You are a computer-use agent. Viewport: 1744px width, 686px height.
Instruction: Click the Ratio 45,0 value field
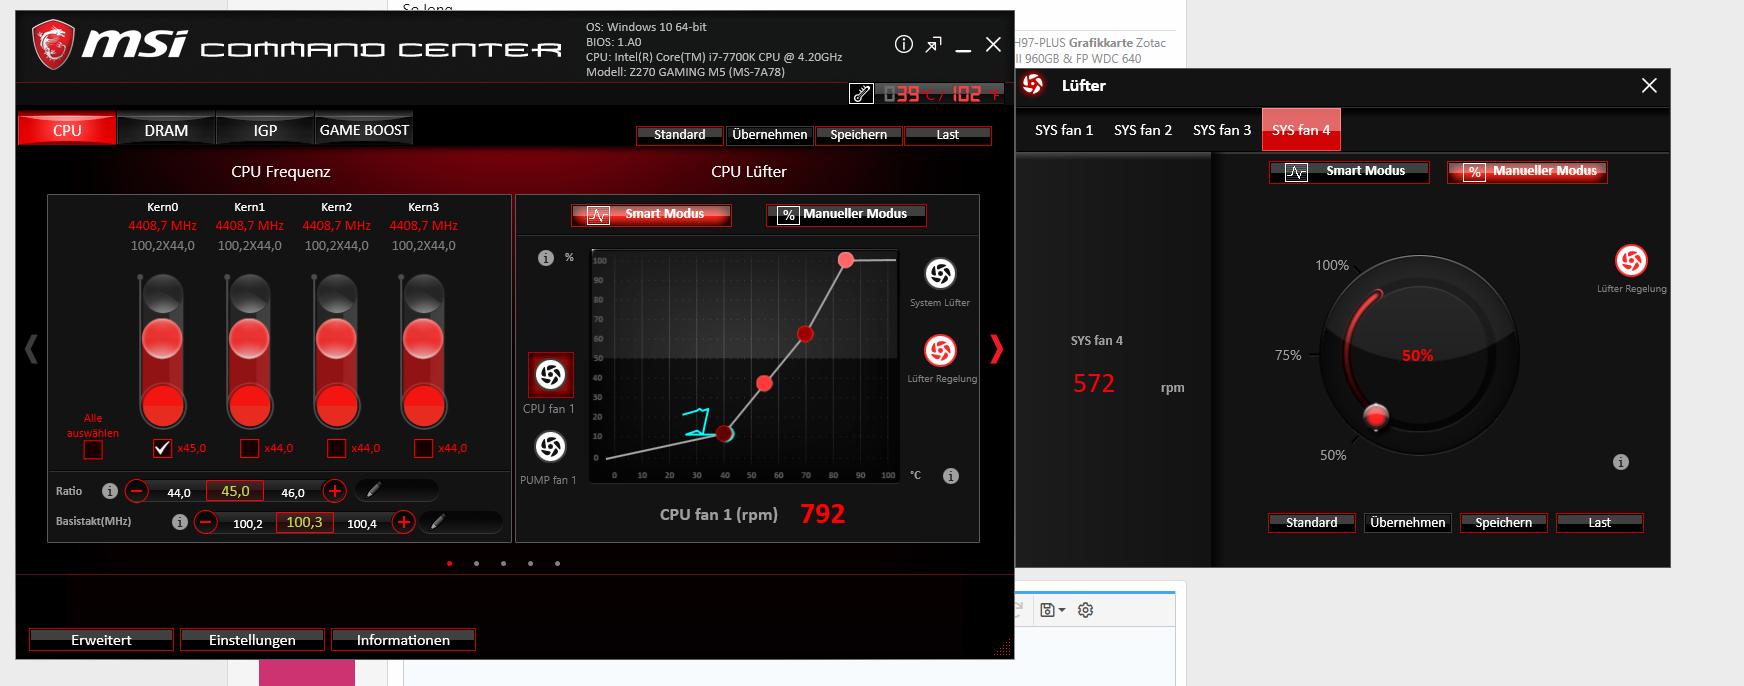pos(235,491)
